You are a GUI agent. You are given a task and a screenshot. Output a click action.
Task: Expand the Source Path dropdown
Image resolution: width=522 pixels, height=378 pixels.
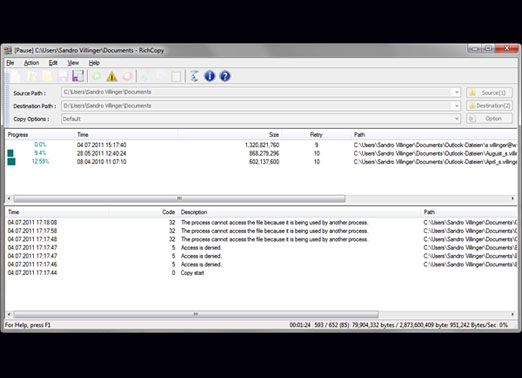[x=456, y=92]
